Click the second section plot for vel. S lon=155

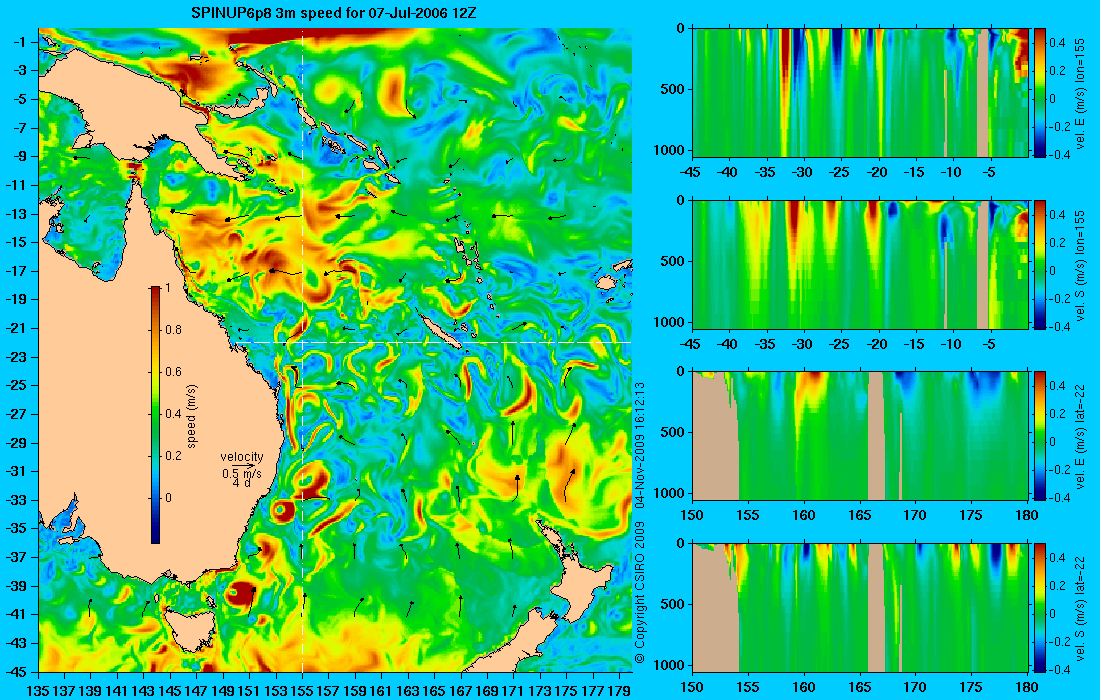(860, 264)
